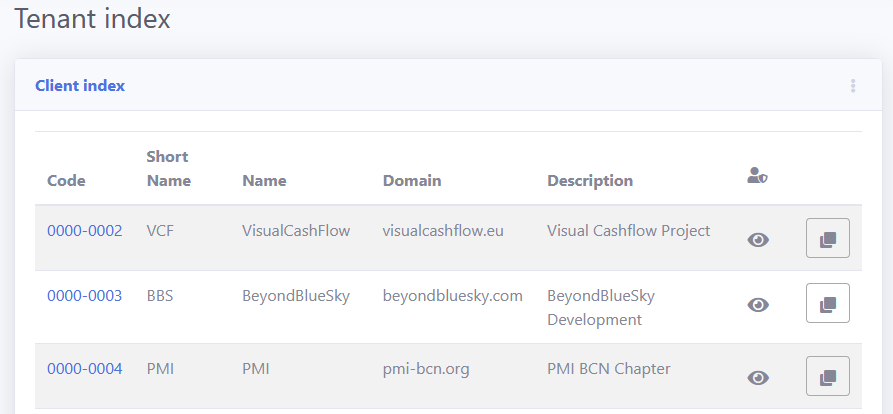Image resolution: width=893 pixels, height=414 pixels.
Task: Open tenant code 0000-0002 link
Action: pos(85,231)
